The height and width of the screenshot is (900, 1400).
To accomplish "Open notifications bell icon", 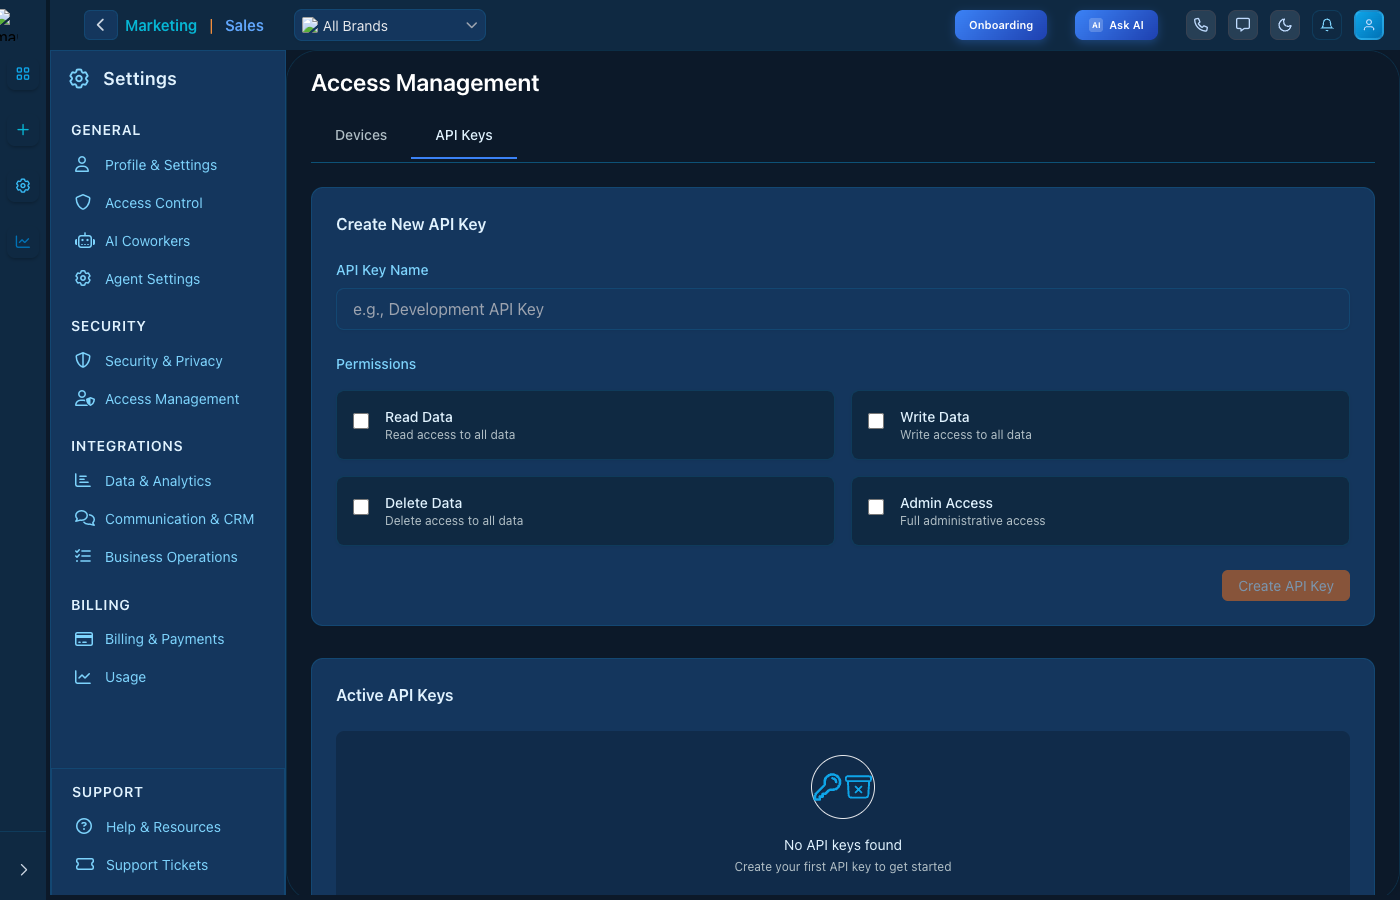I will click(x=1327, y=25).
